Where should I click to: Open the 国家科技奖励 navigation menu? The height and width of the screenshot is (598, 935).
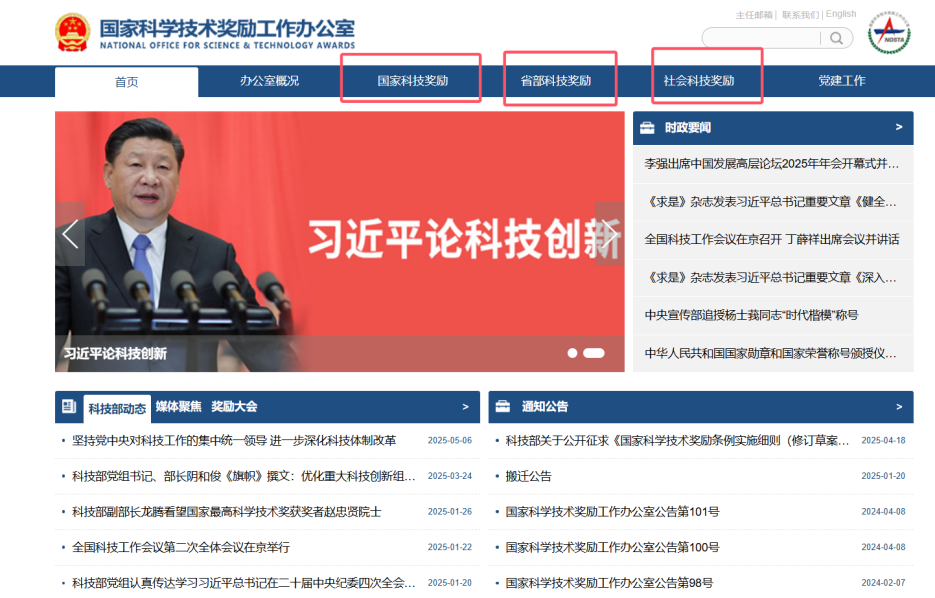click(412, 81)
